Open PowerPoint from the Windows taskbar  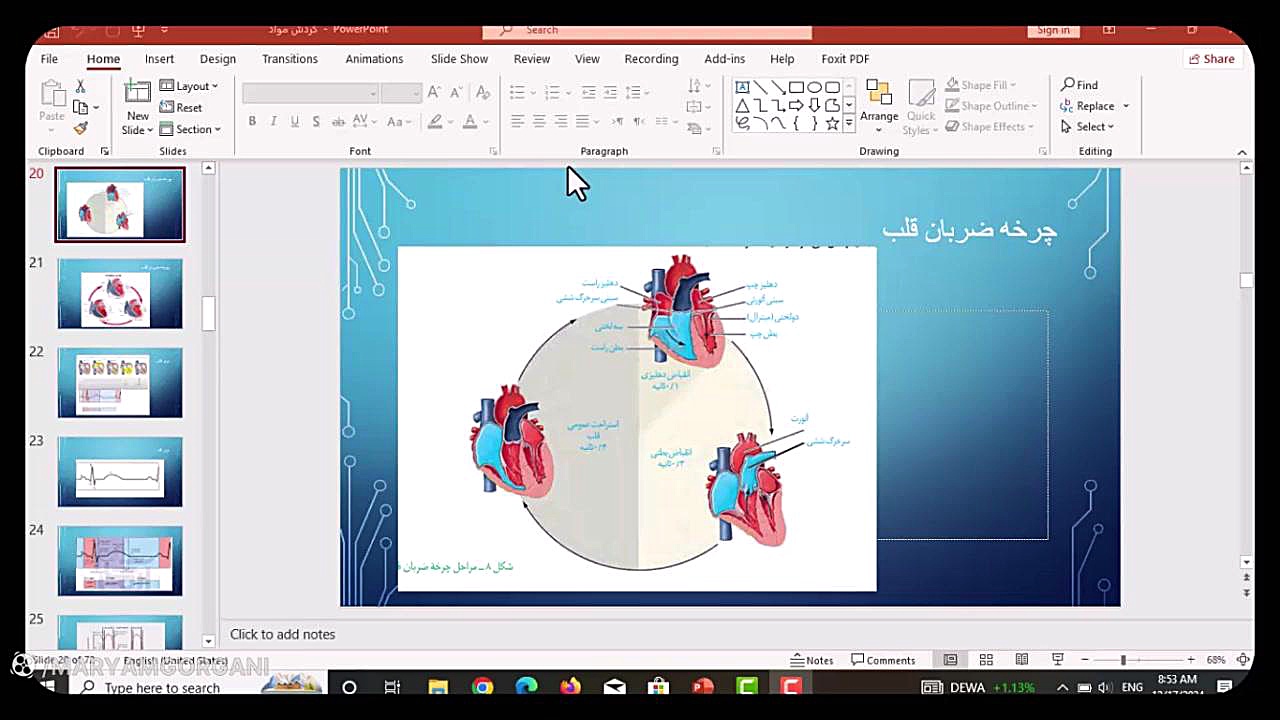coord(703,687)
